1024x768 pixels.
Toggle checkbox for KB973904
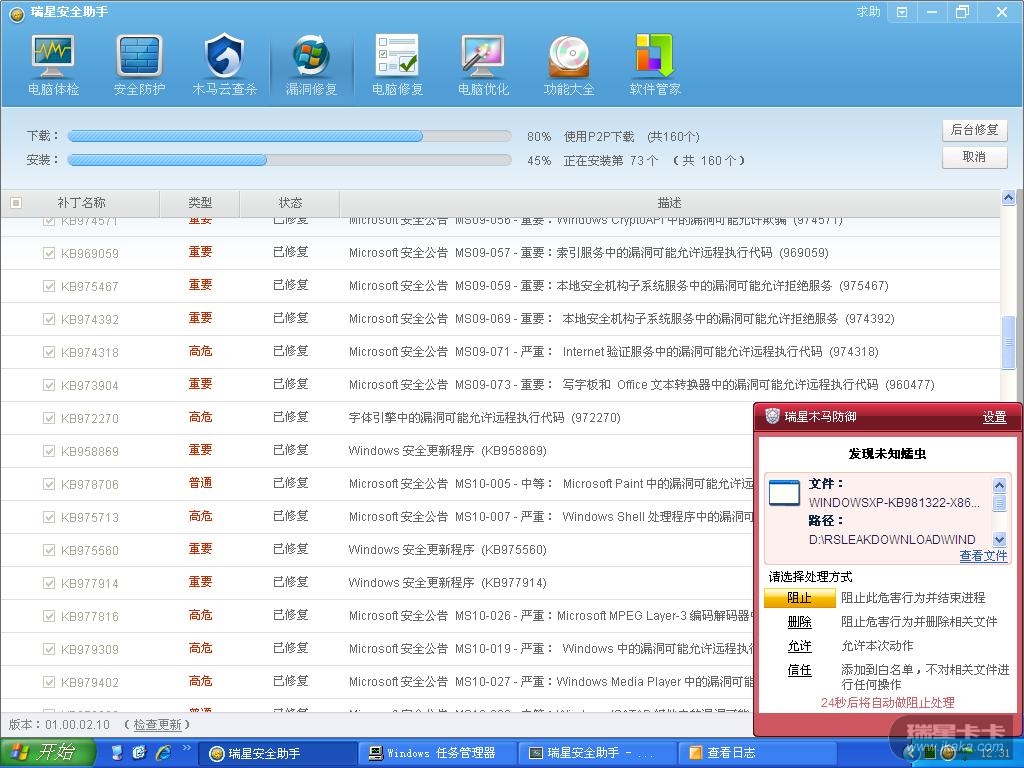[48, 385]
